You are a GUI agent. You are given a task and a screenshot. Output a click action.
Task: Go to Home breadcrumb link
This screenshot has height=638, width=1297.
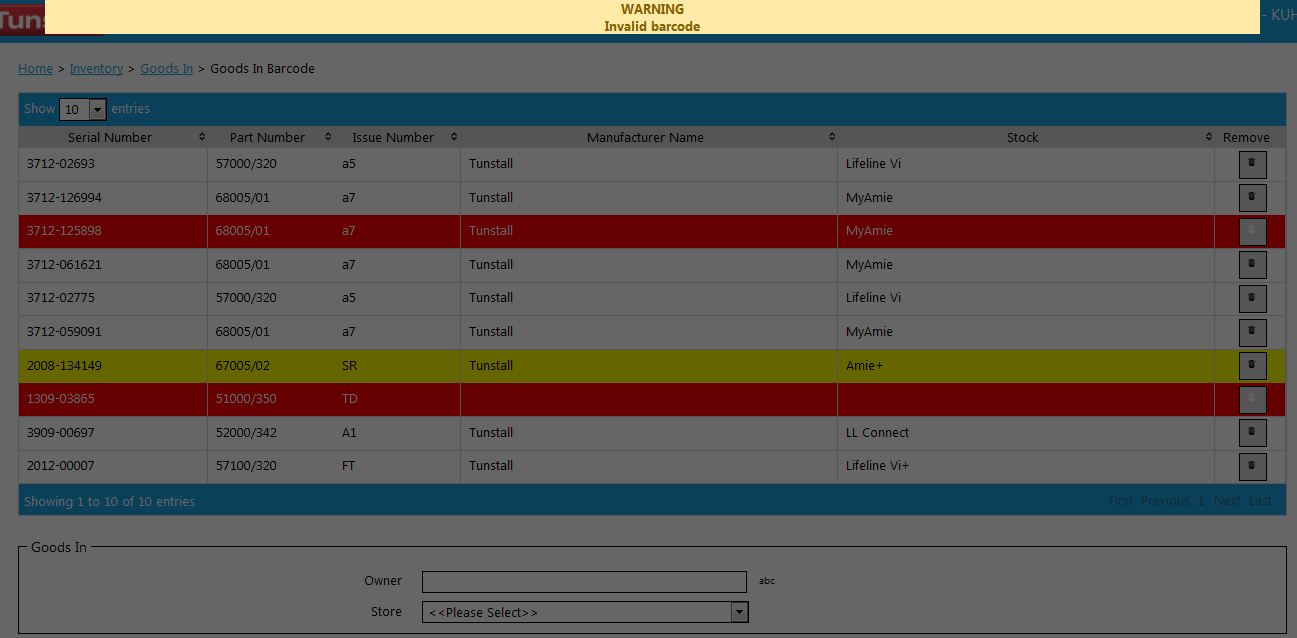(x=35, y=69)
